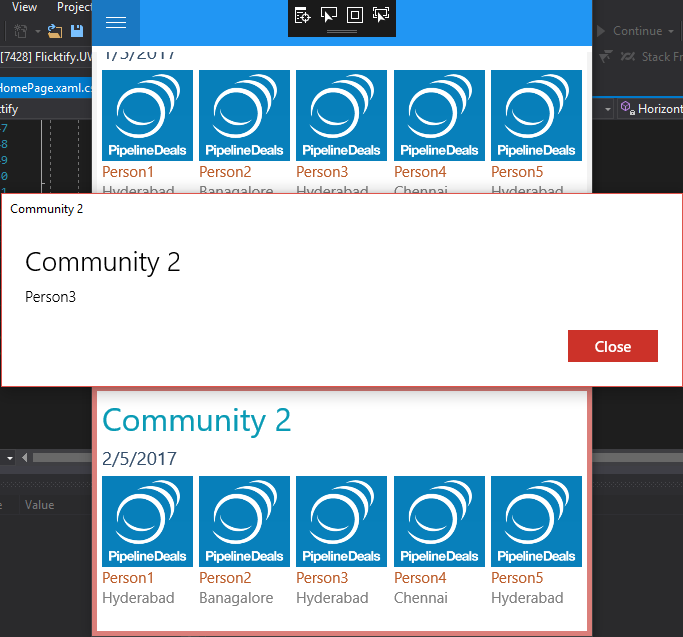Select Person2 thumbnail under Community 2

[x=244, y=521]
